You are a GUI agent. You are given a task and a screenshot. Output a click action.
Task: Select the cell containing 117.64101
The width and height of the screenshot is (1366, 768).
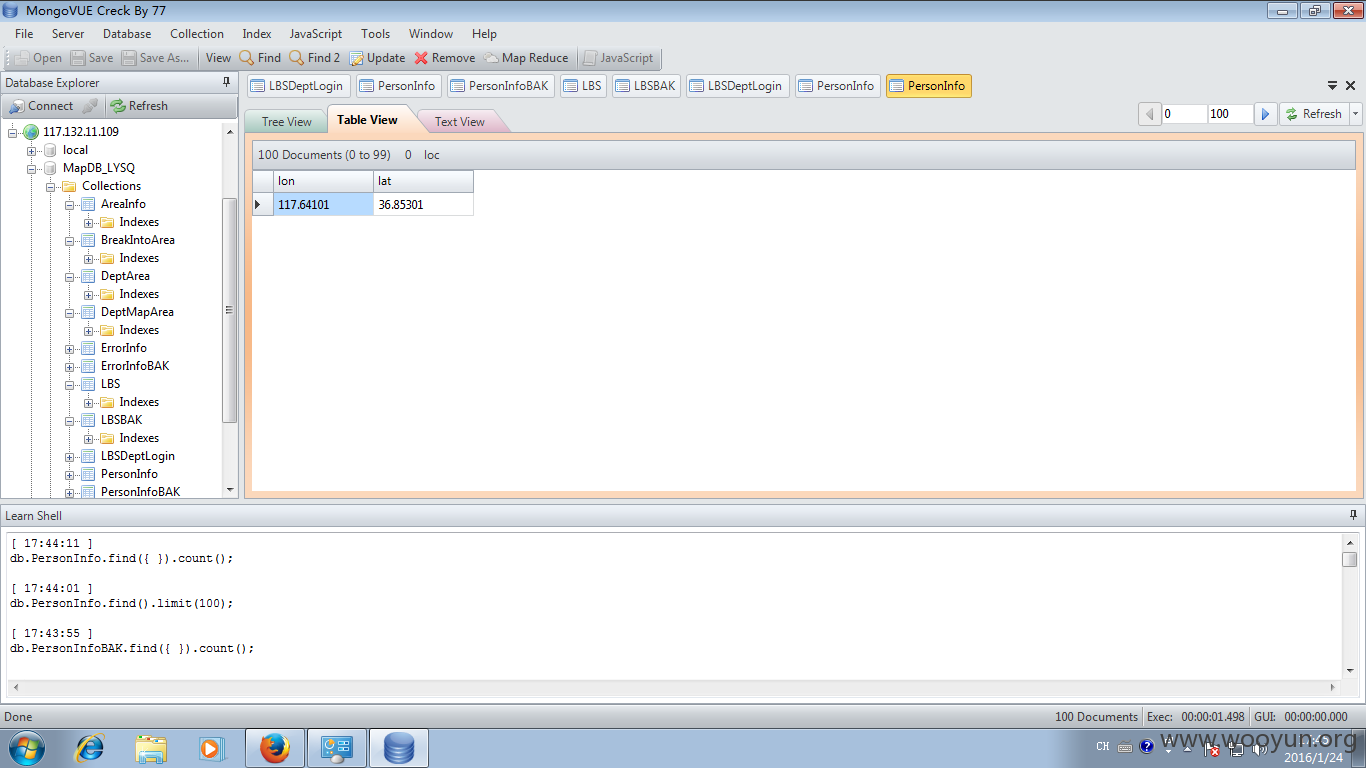click(x=323, y=204)
